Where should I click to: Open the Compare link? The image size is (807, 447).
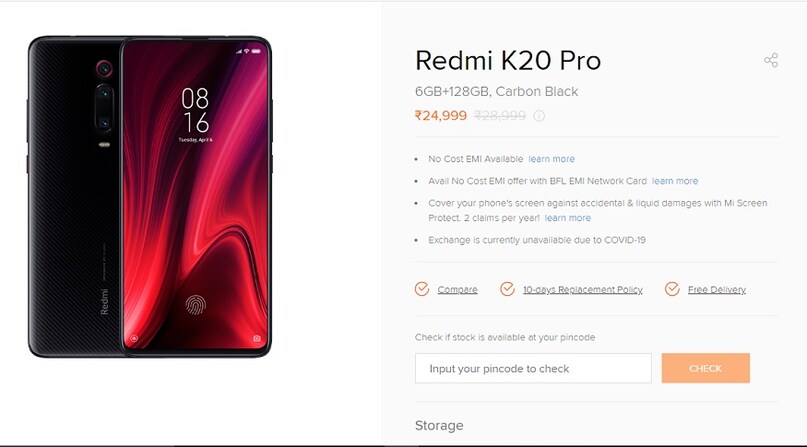(x=458, y=290)
